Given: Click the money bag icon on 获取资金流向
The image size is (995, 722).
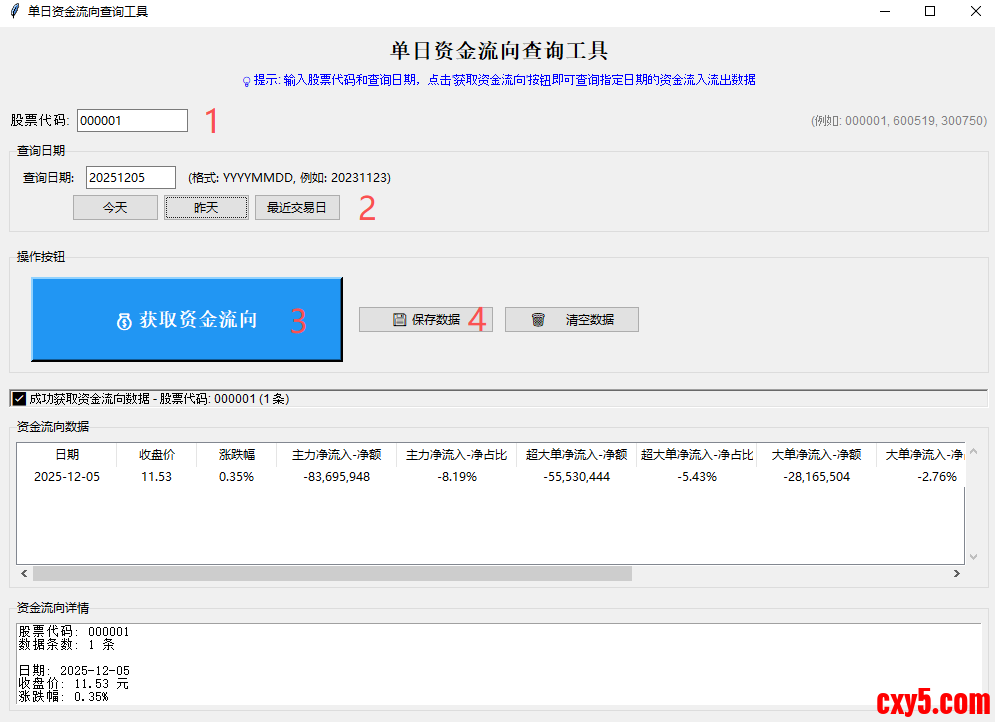Looking at the screenshot, I should coord(124,321).
